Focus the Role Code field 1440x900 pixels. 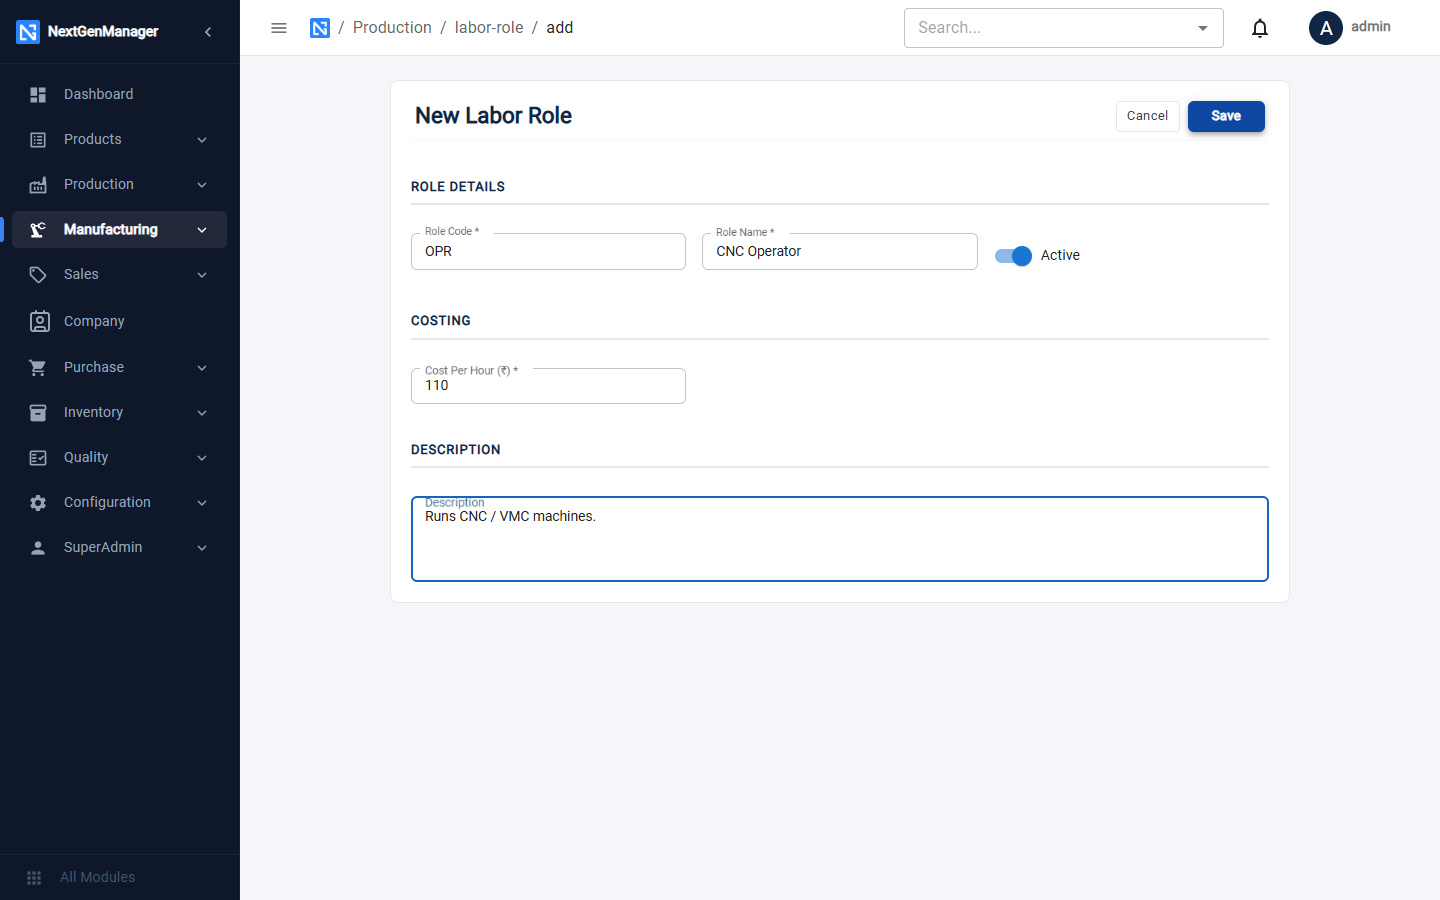pos(548,251)
